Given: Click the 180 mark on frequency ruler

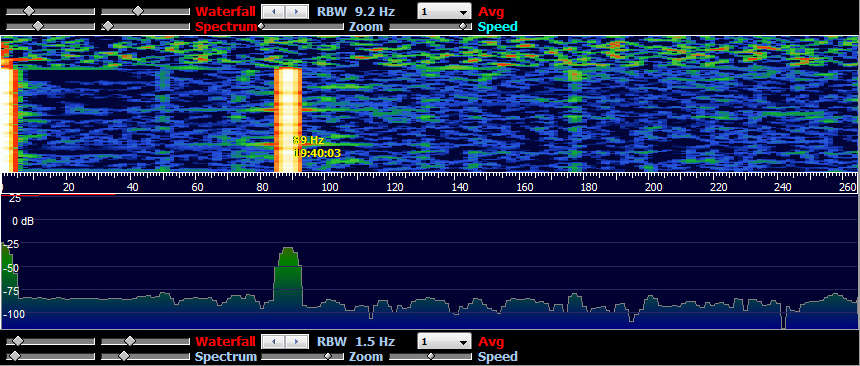Looking at the screenshot, I should 589,187.
